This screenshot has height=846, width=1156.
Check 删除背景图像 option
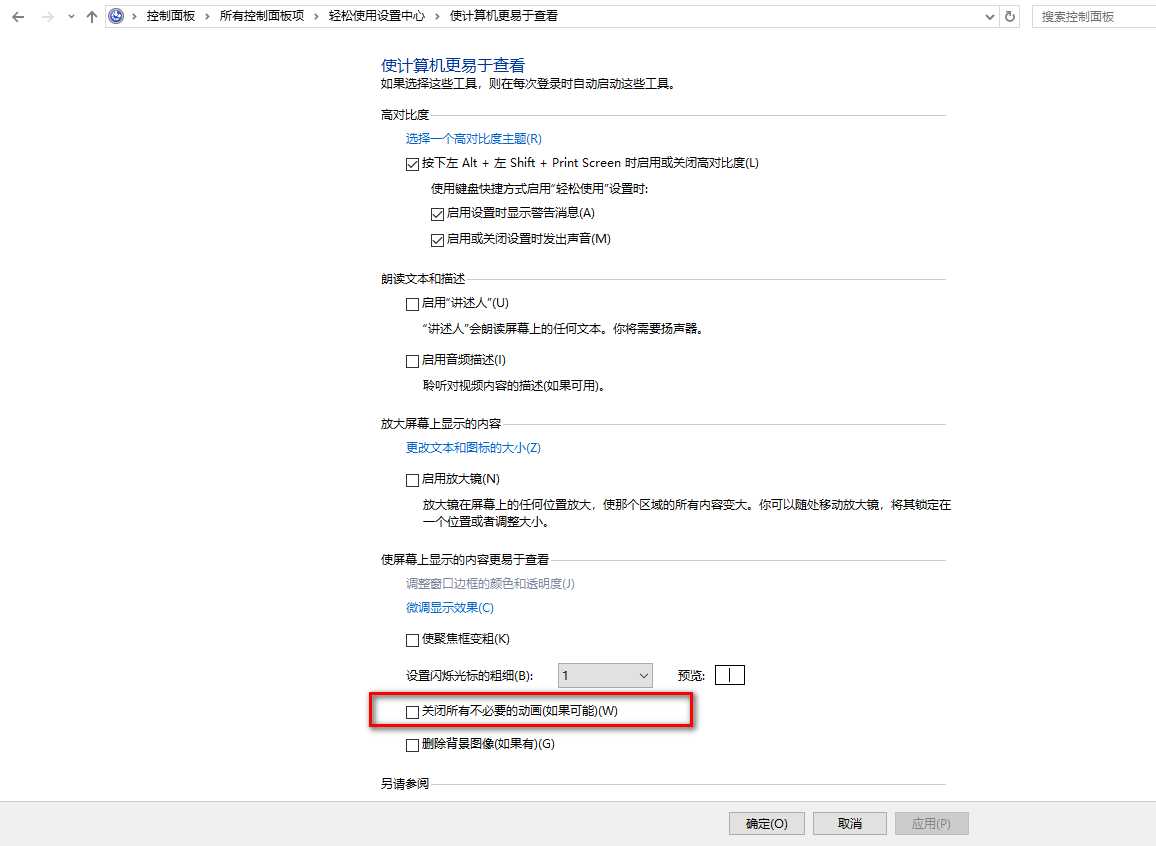(x=411, y=744)
